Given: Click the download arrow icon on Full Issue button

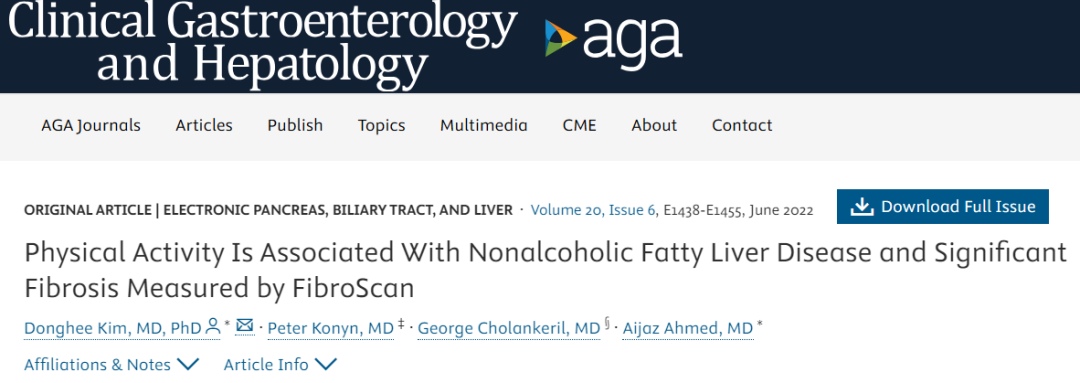Looking at the screenshot, I should point(862,207).
